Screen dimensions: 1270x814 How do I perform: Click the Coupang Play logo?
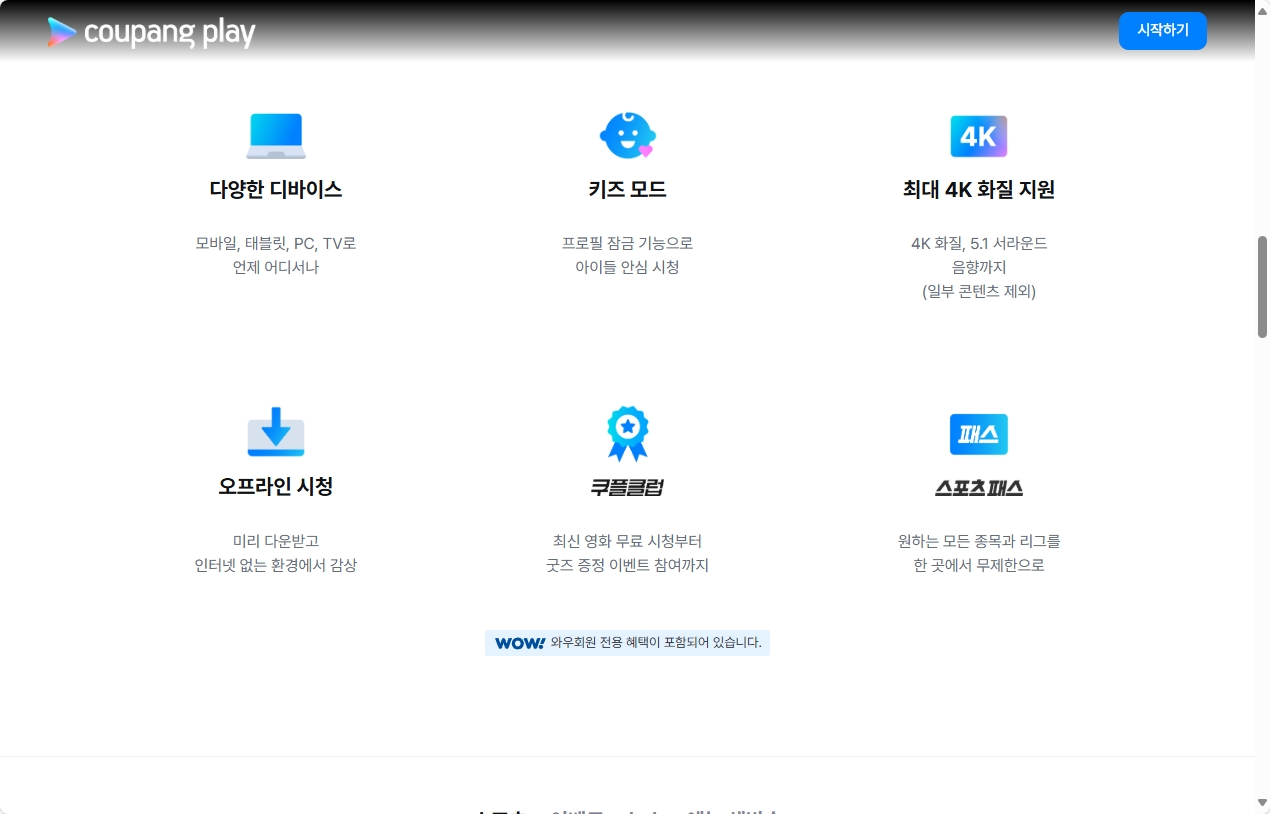[x=152, y=32]
